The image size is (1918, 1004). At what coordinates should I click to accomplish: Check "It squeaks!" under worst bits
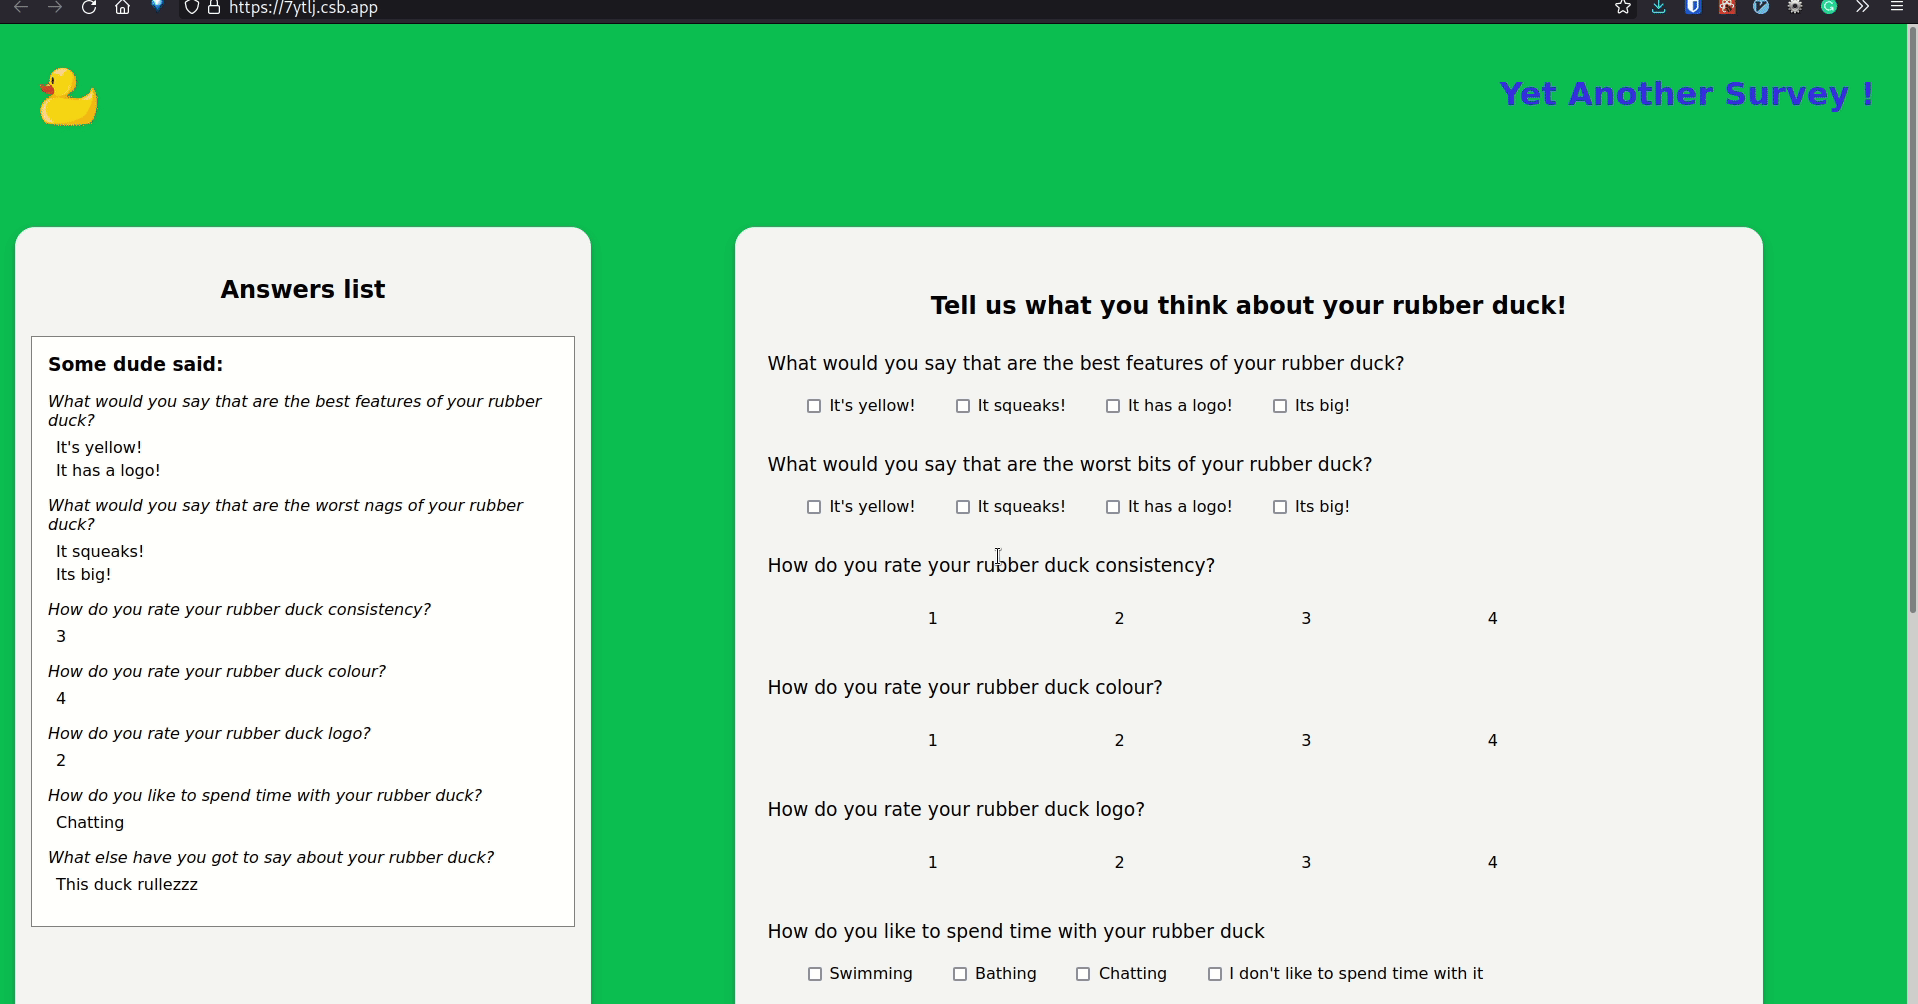pyautogui.click(x=963, y=507)
